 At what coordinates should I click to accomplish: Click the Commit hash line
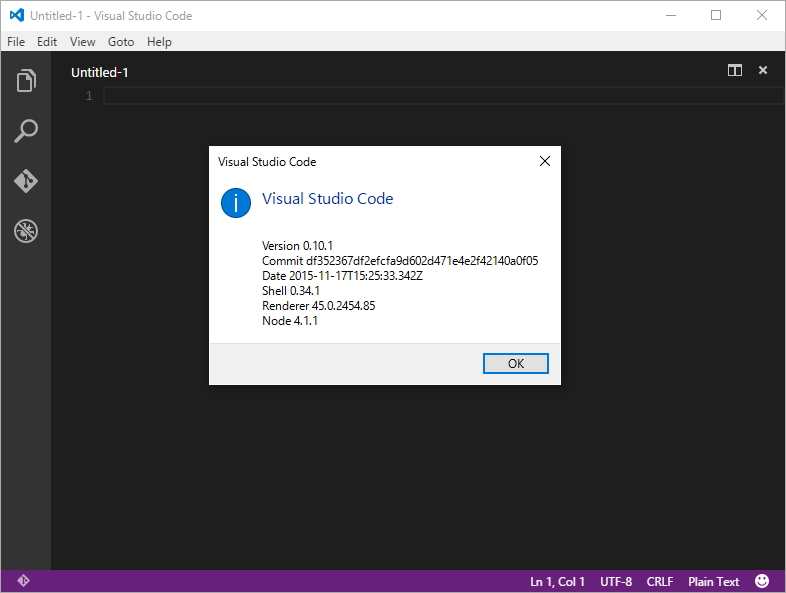pos(400,261)
